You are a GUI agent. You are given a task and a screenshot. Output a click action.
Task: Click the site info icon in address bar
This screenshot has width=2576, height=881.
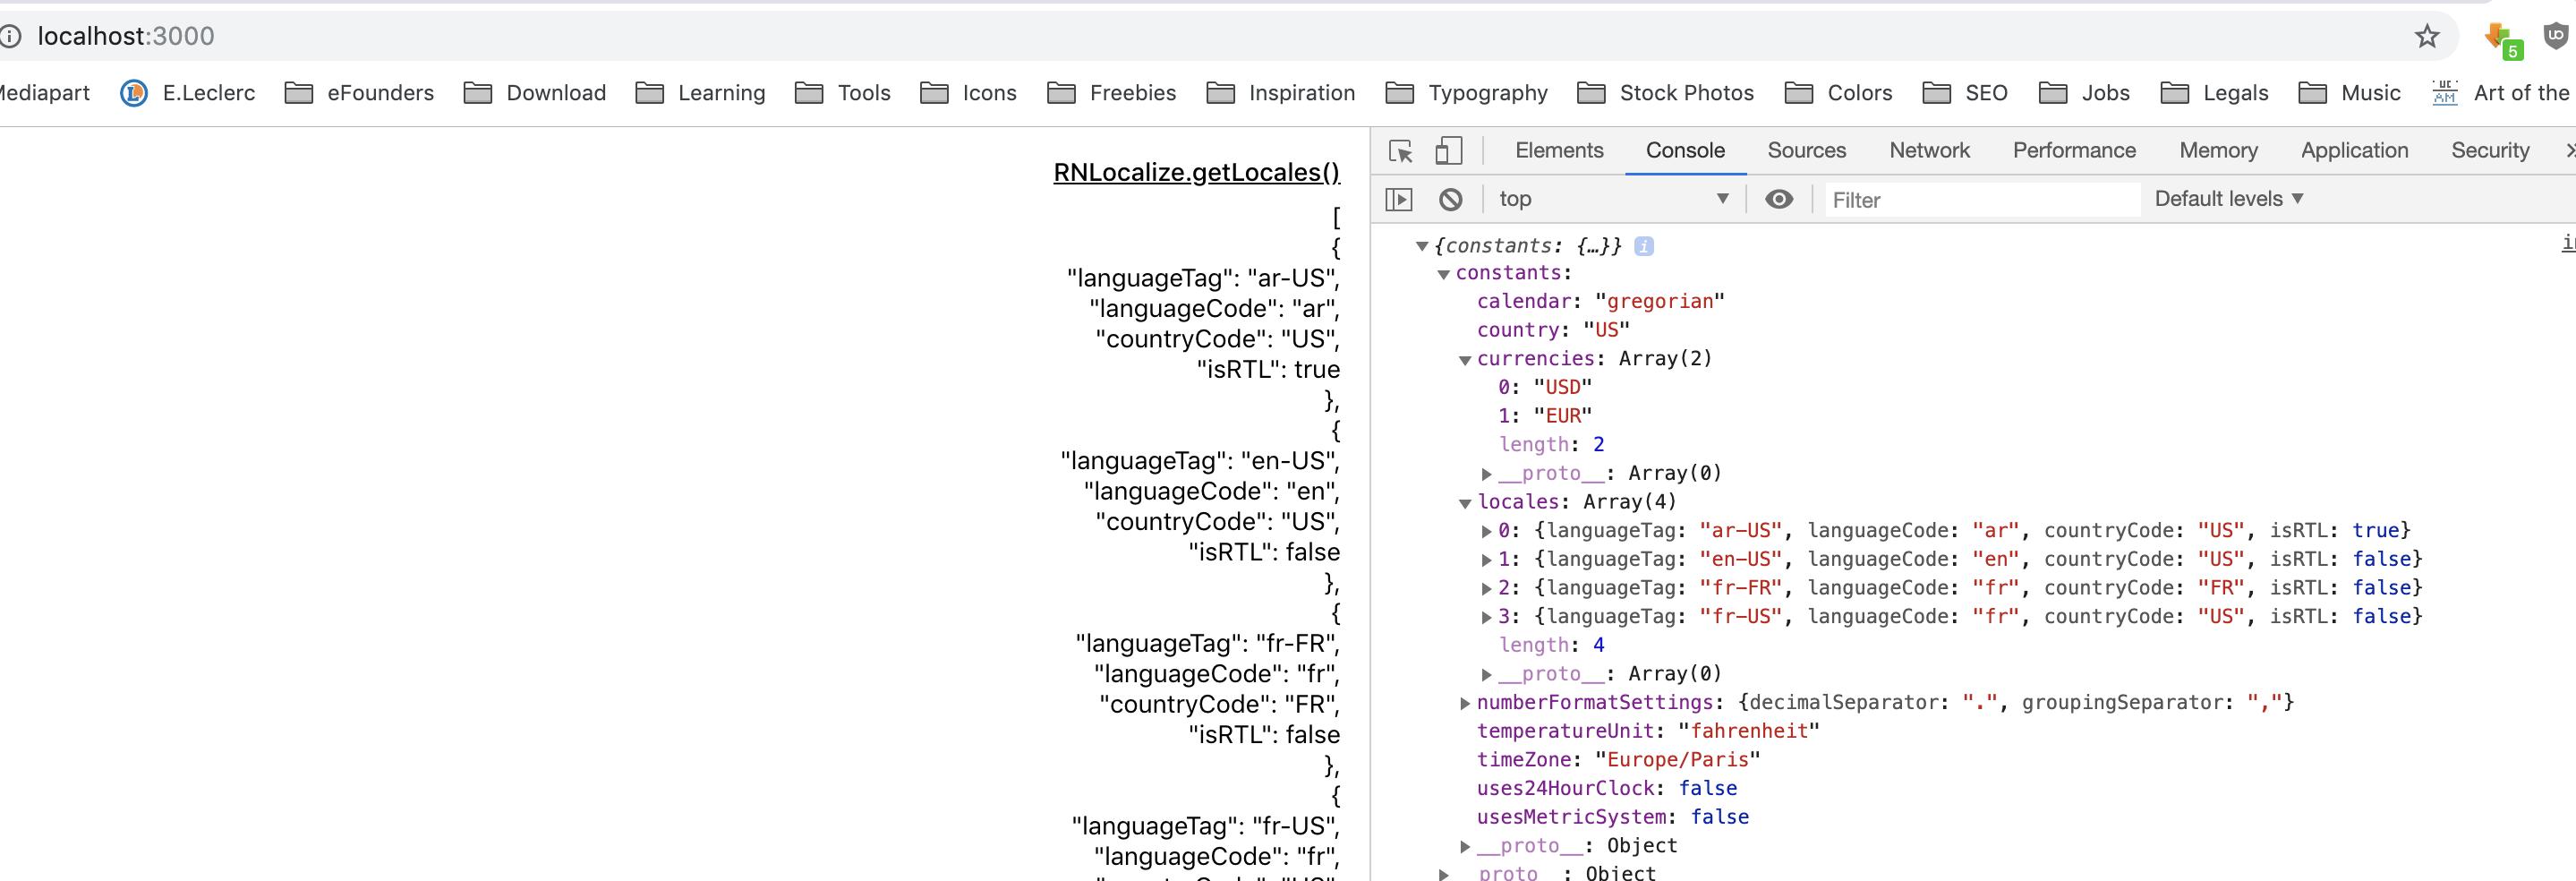(x=10, y=37)
